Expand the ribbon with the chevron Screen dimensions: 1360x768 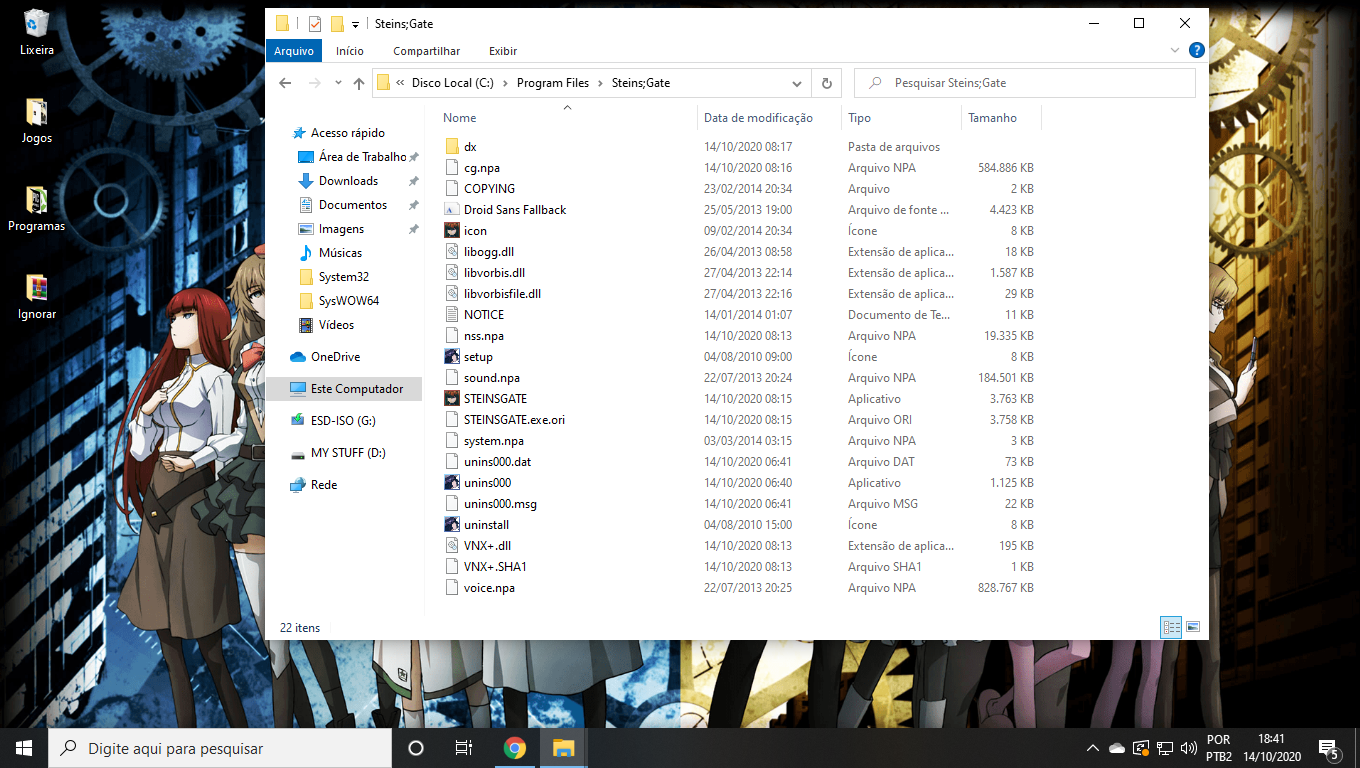pyautogui.click(x=1175, y=50)
